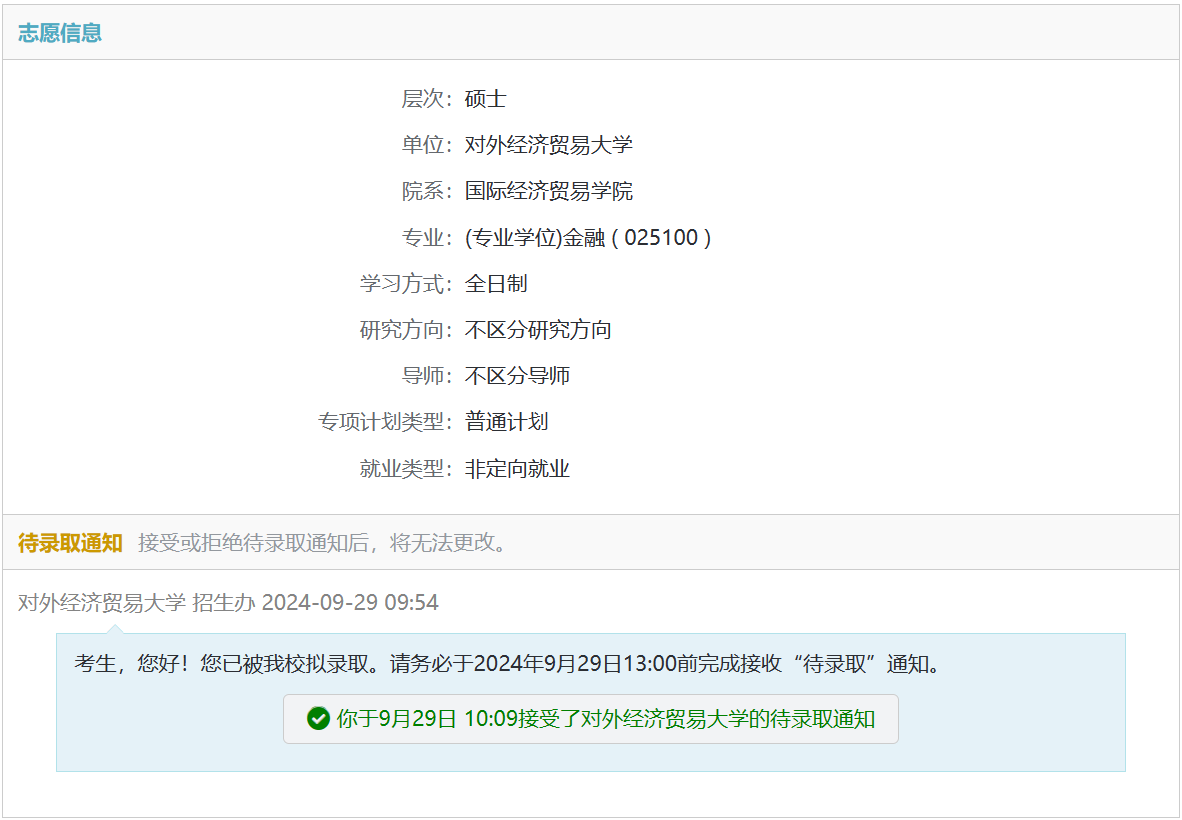This screenshot has width=1182, height=820.
Task: Click the 待录取通知 section title
Action: click(x=70, y=543)
